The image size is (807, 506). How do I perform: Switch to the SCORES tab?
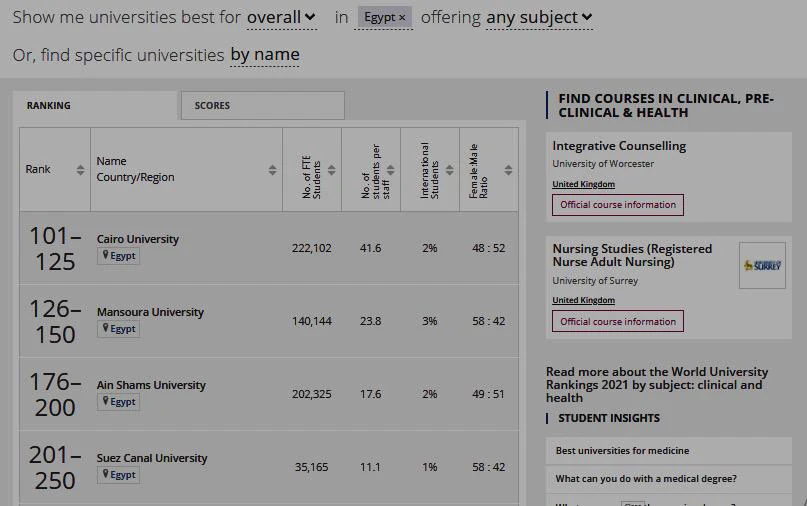(262, 106)
